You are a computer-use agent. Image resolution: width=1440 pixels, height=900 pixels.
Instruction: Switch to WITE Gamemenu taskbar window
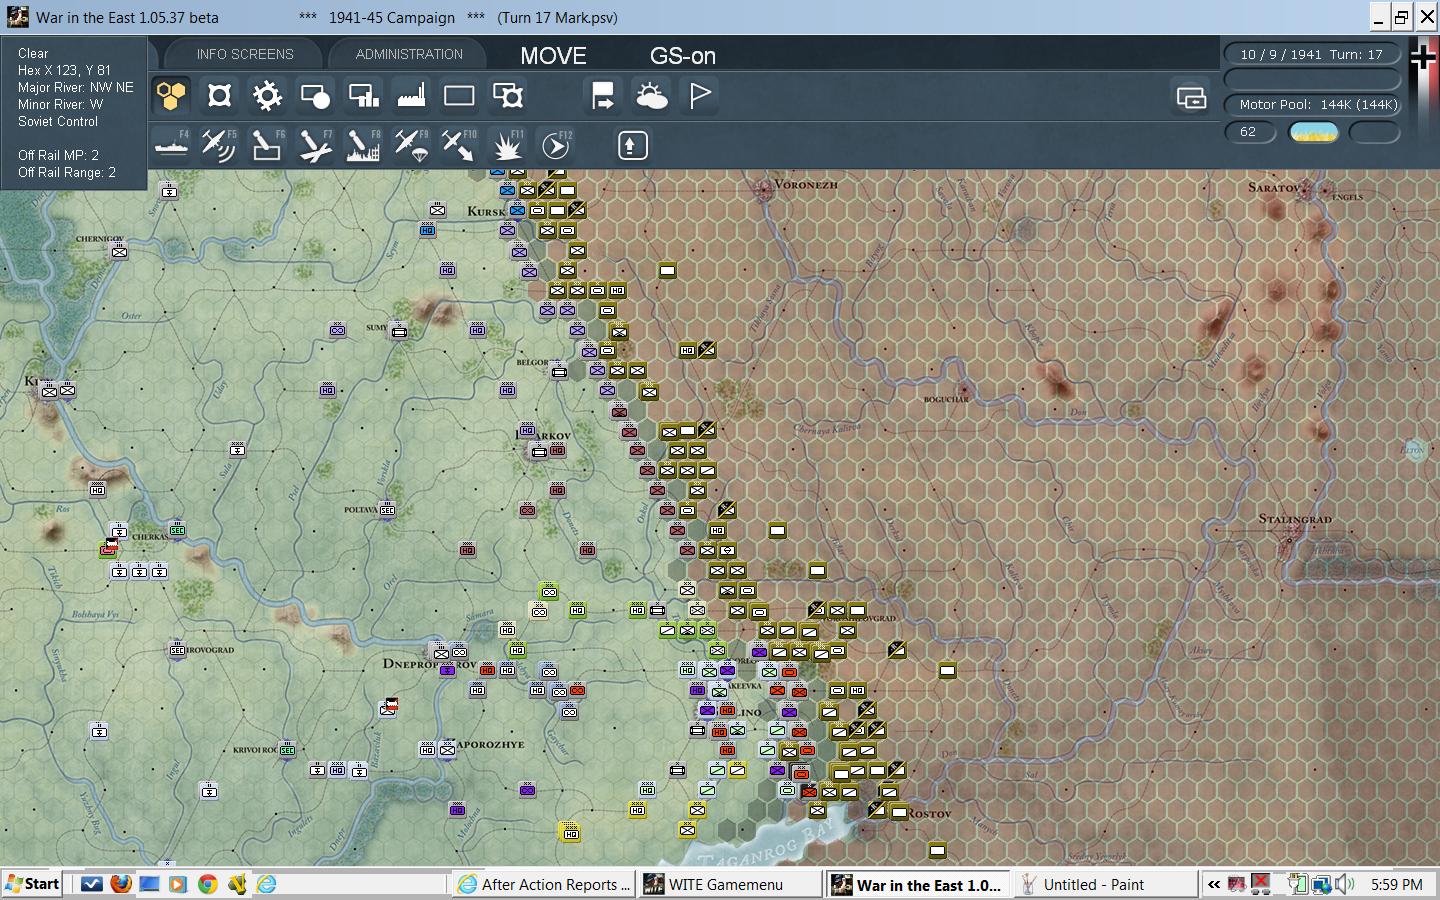pyautogui.click(x=730, y=884)
